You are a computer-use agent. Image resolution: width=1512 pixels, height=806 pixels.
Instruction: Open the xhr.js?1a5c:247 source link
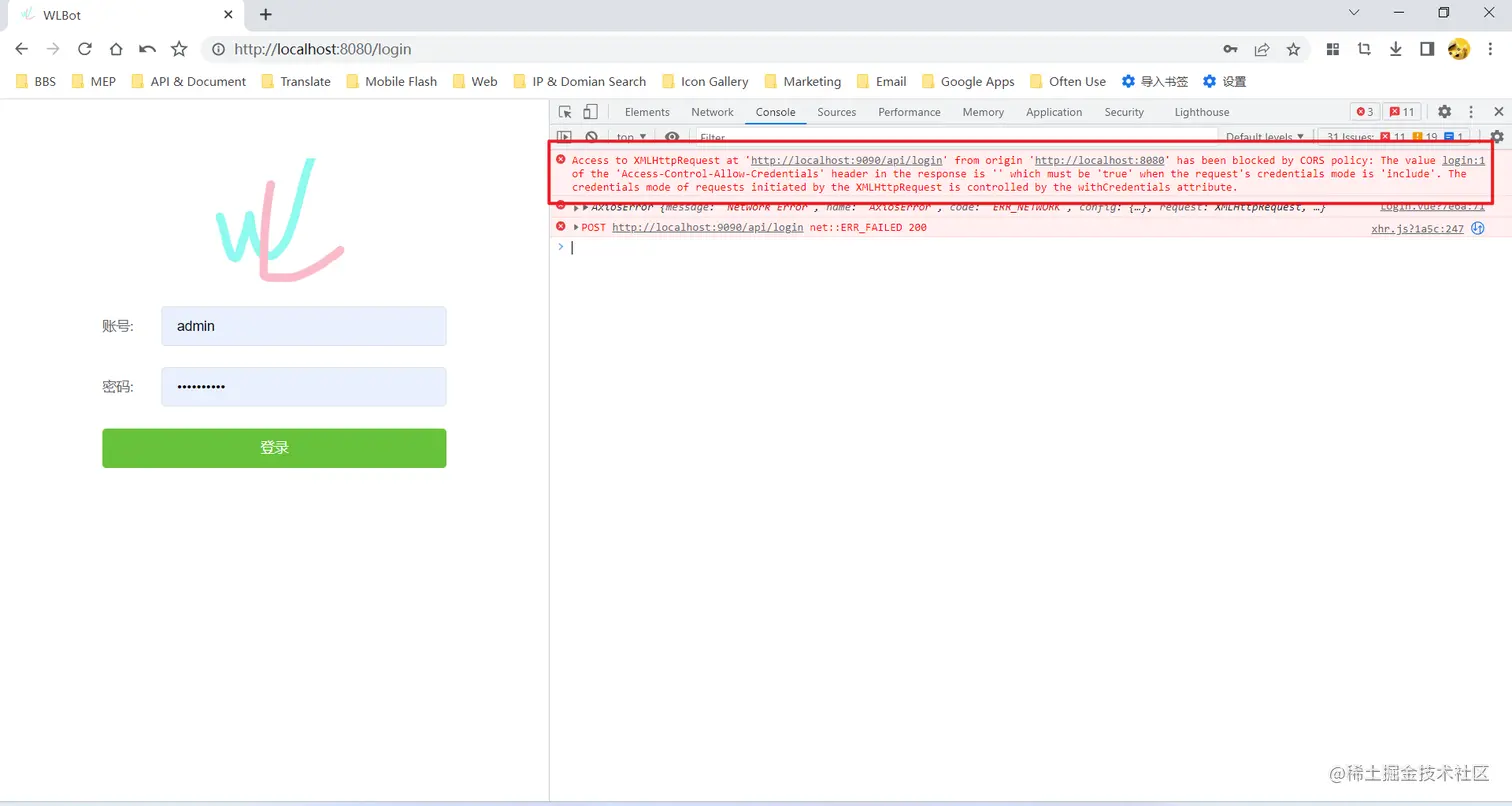point(1417,228)
